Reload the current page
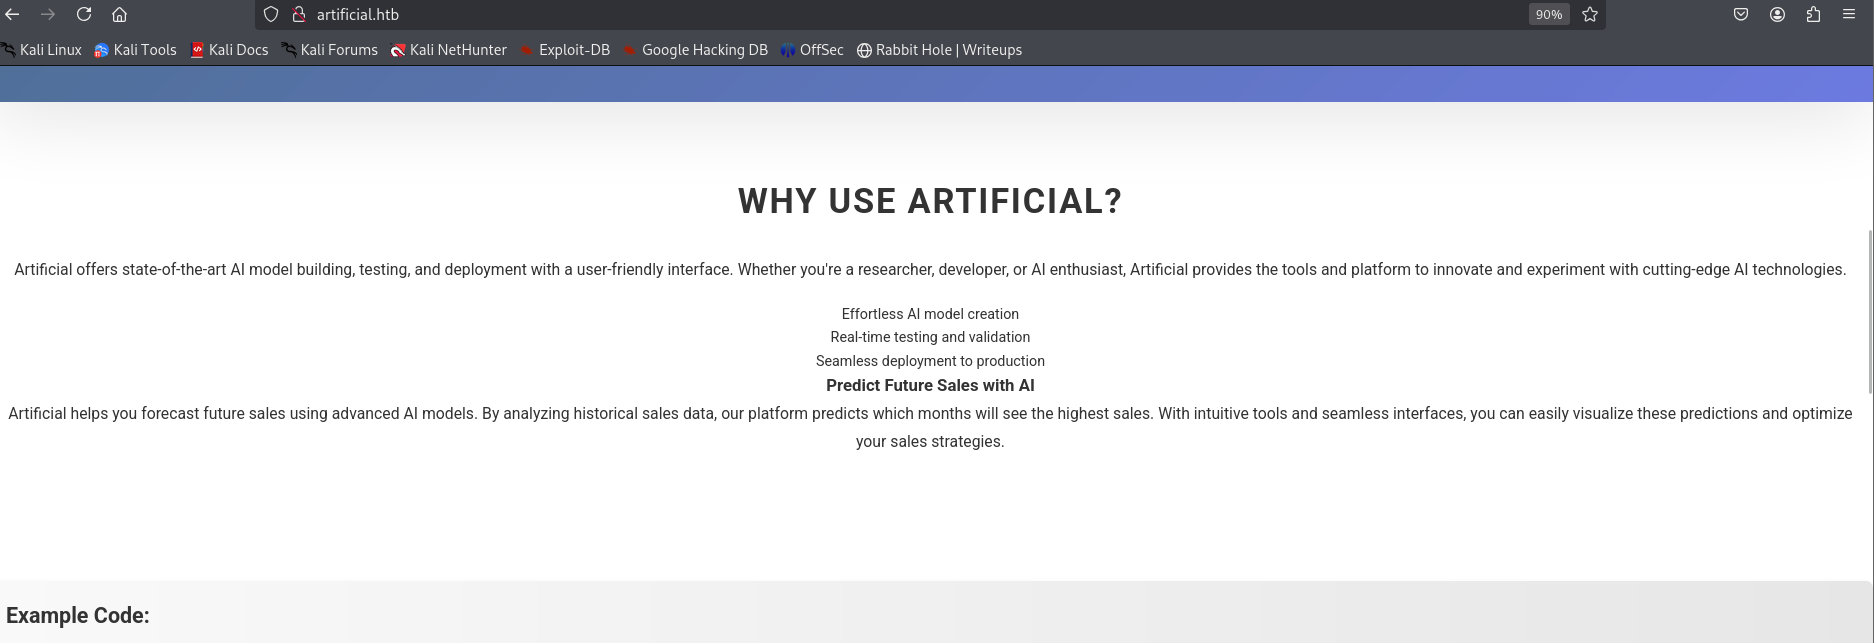Screen dimensions: 1874x643 pos(84,14)
